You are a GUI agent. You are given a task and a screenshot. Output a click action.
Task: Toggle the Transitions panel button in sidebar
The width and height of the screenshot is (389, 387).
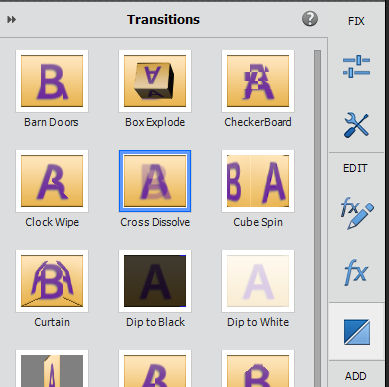pos(357,332)
